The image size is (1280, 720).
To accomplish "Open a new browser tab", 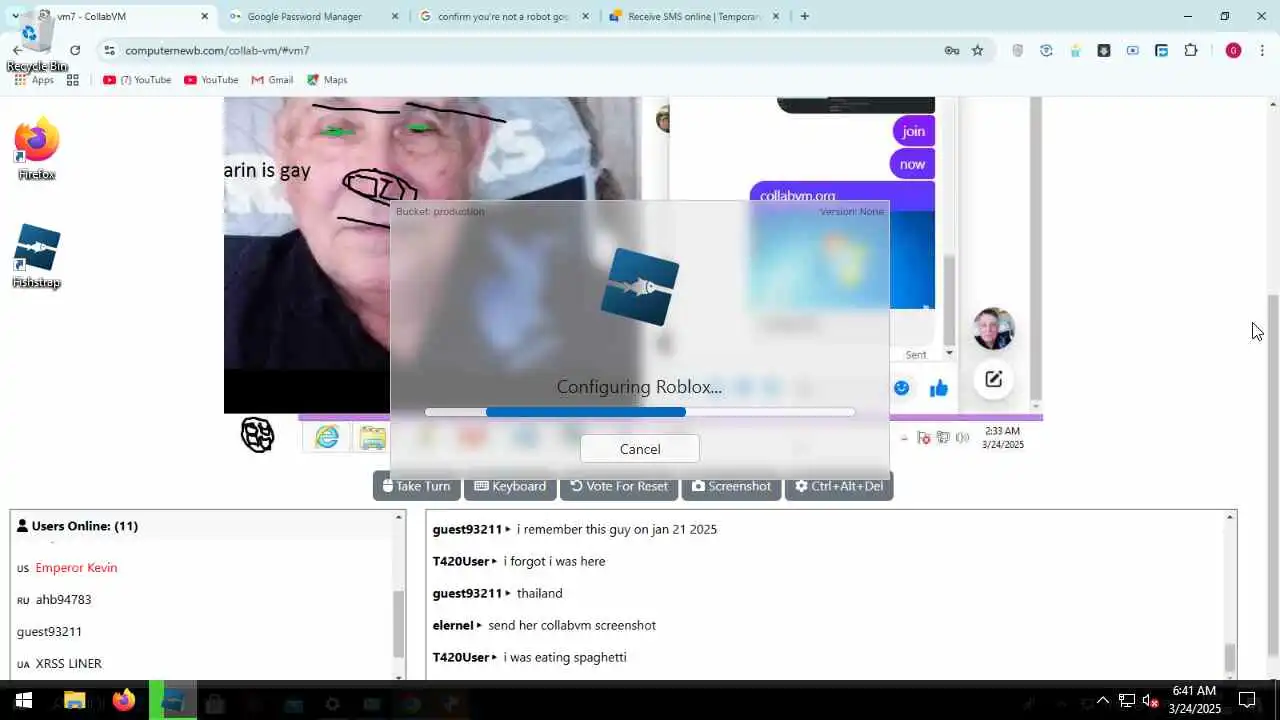I will click(x=804, y=16).
